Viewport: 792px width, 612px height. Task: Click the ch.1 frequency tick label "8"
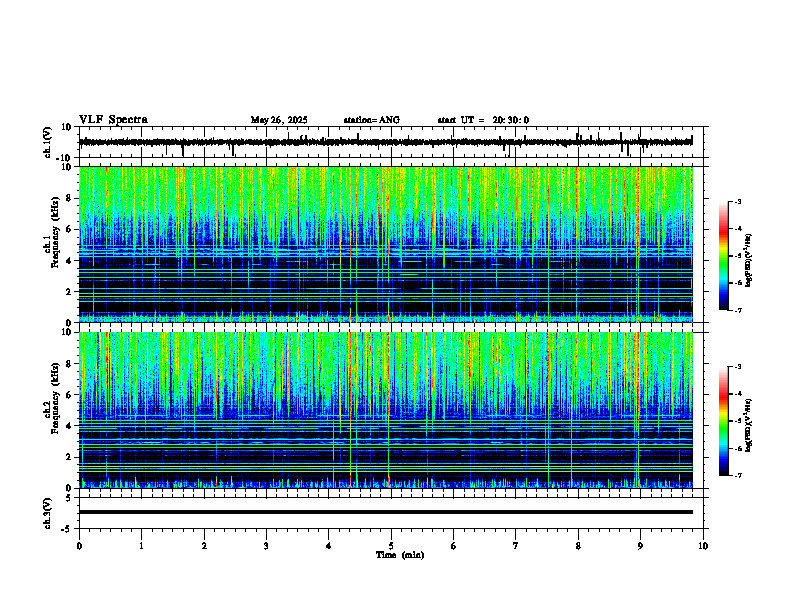[69, 198]
